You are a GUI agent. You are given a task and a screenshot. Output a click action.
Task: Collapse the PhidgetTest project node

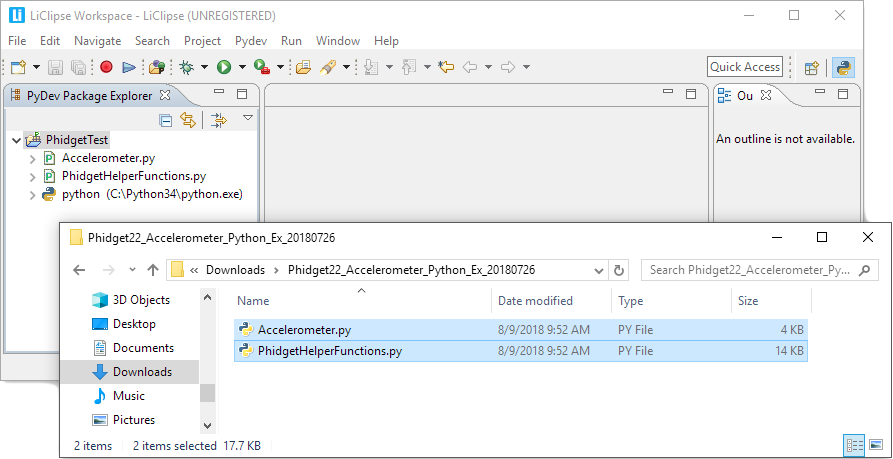click(15, 140)
